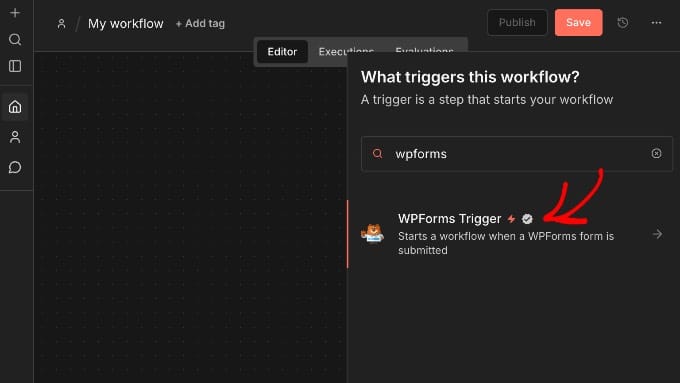Switch to the Executions tab
The height and width of the screenshot is (383, 680).
coord(346,52)
